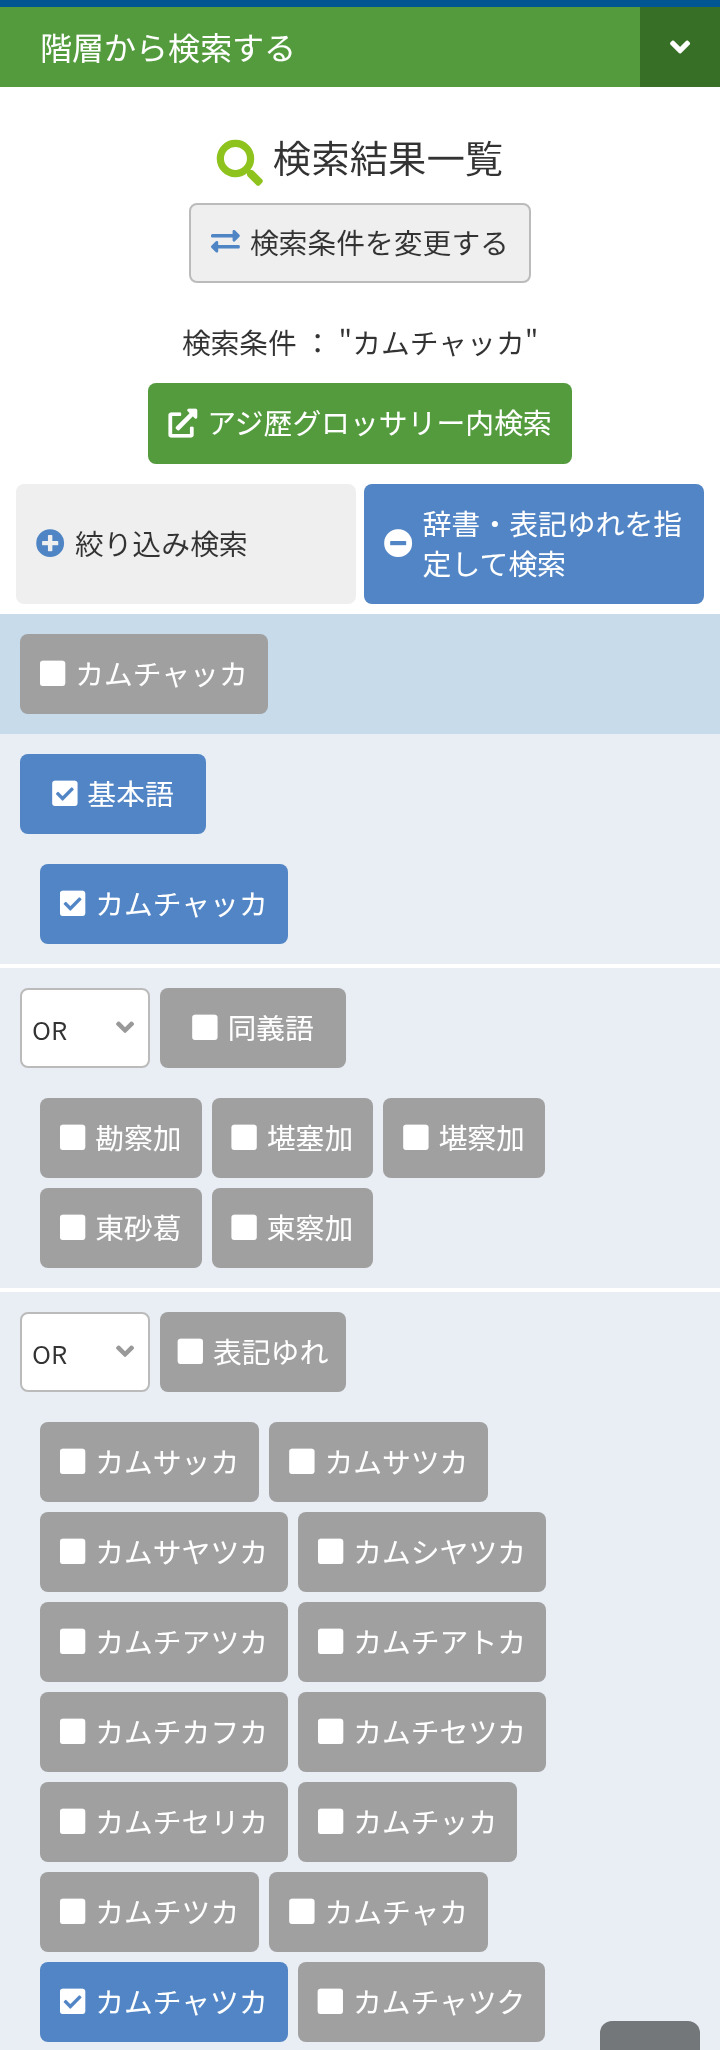Click the external link icon for glossary search
The height and width of the screenshot is (2050, 720).
pyautogui.click(x=182, y=423)
